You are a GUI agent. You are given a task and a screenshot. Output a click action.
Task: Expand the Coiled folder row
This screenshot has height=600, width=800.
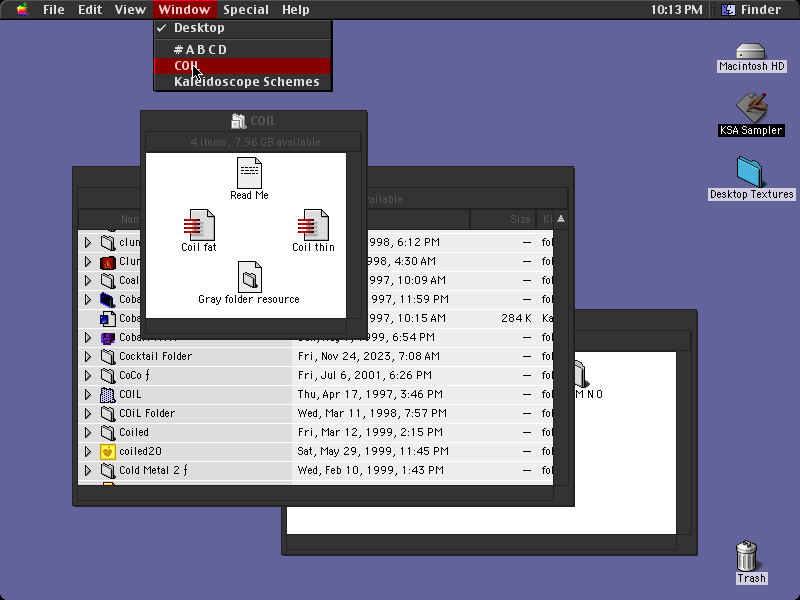[88, 432]
